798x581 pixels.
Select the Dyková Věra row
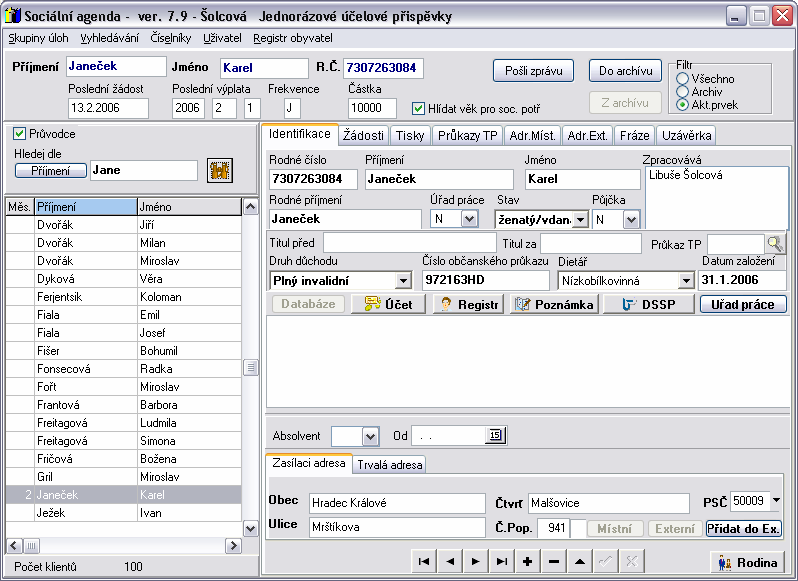tap(124, 279)
